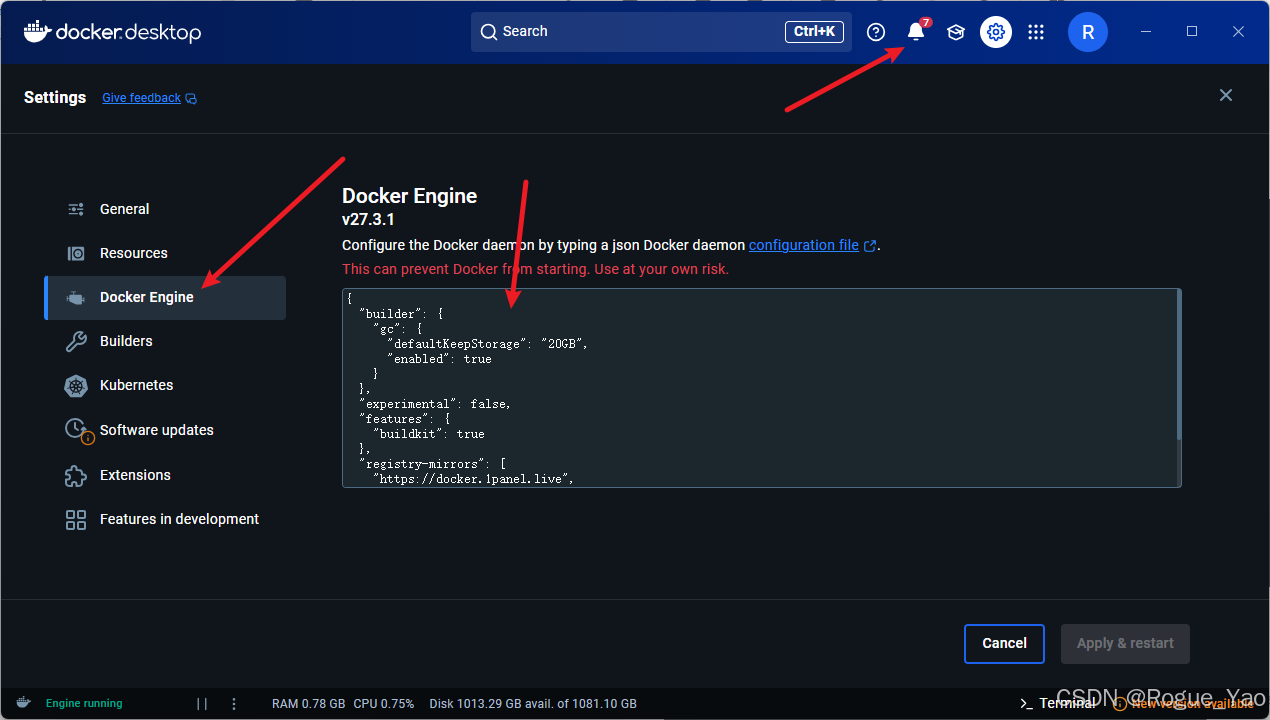Click the search magnifier icon
The width and height of the screenshot is (1270, 720).
coord(489,32)
